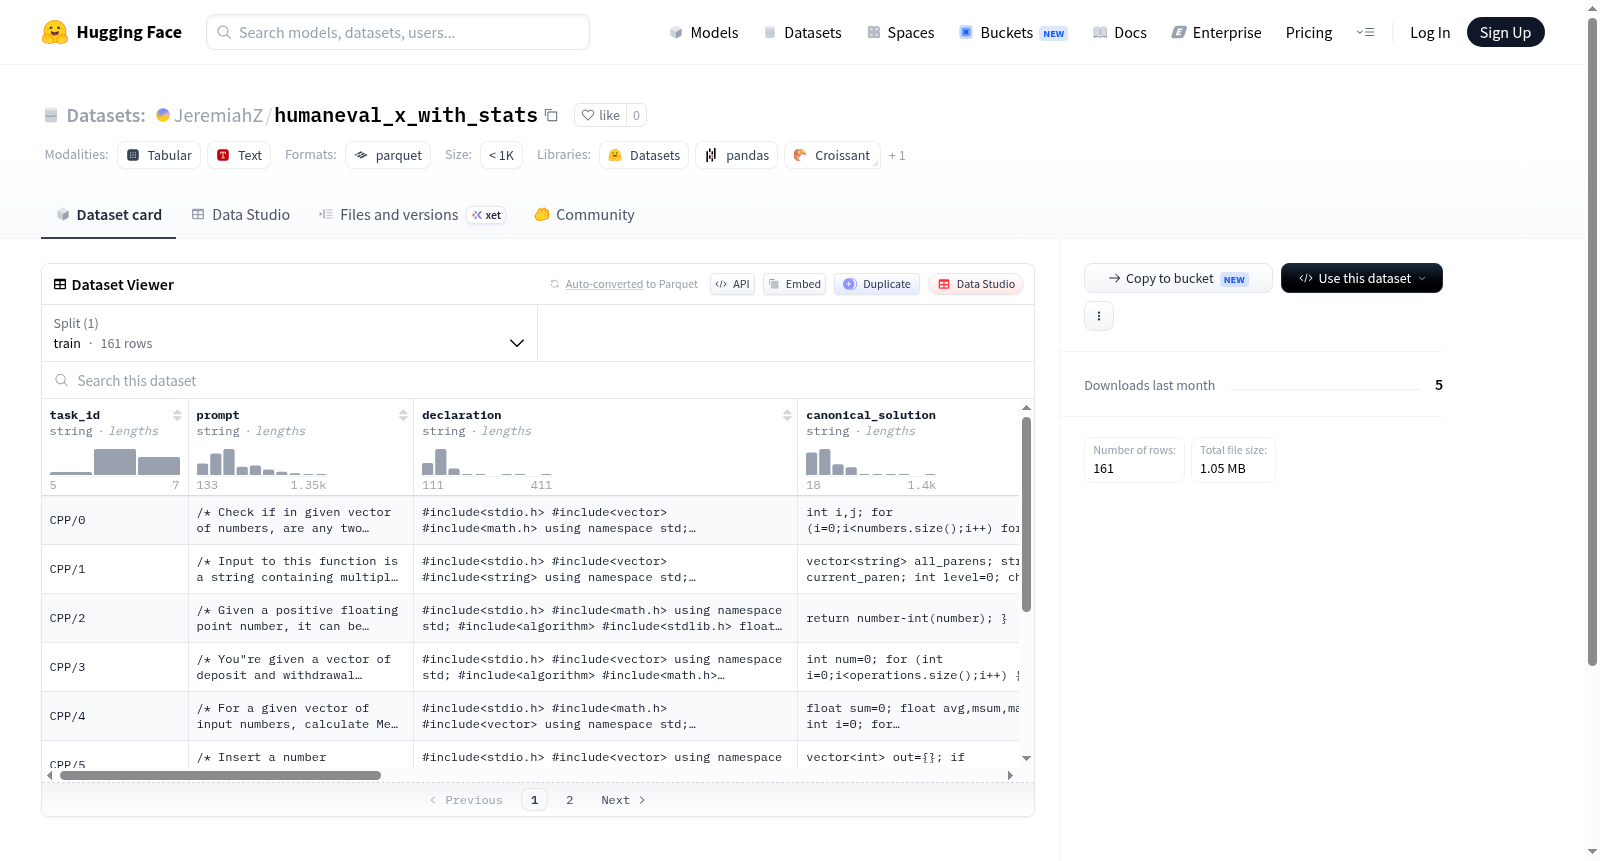The width and height of the screenshot is (1600, 861).
Task: Open Data Studio from the viewer header
Action: point(976,284)
